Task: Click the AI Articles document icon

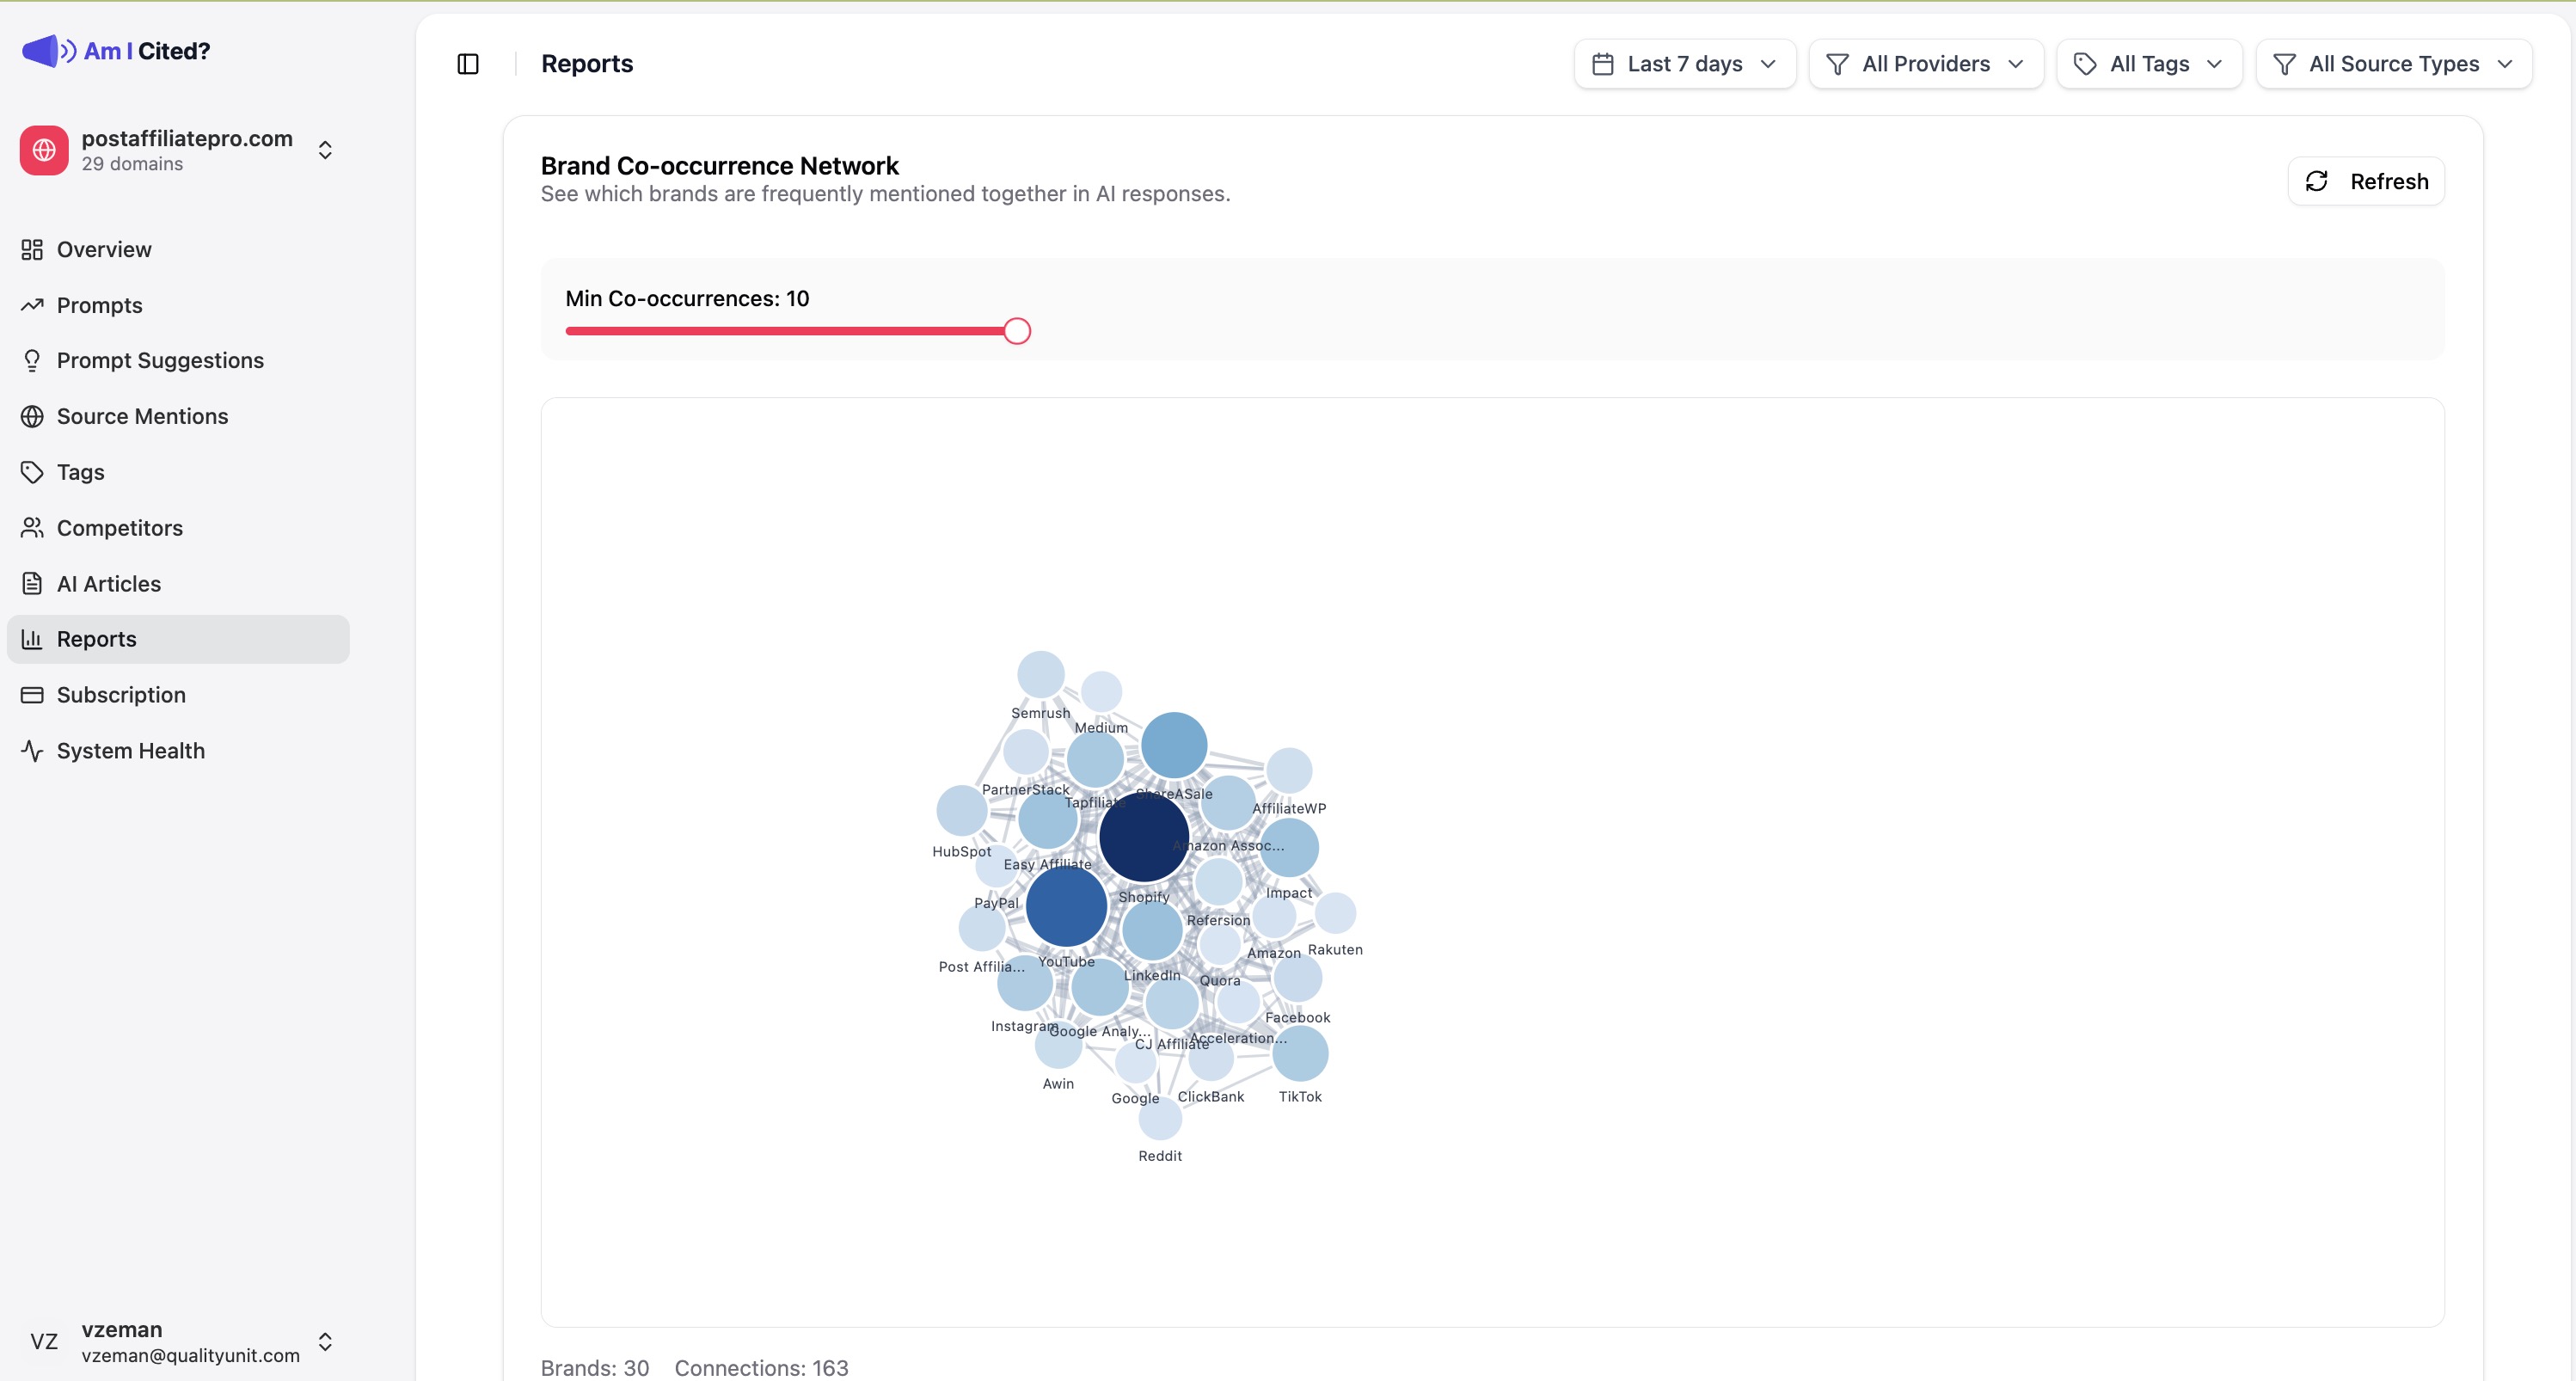Action: [x=33, y=583]
